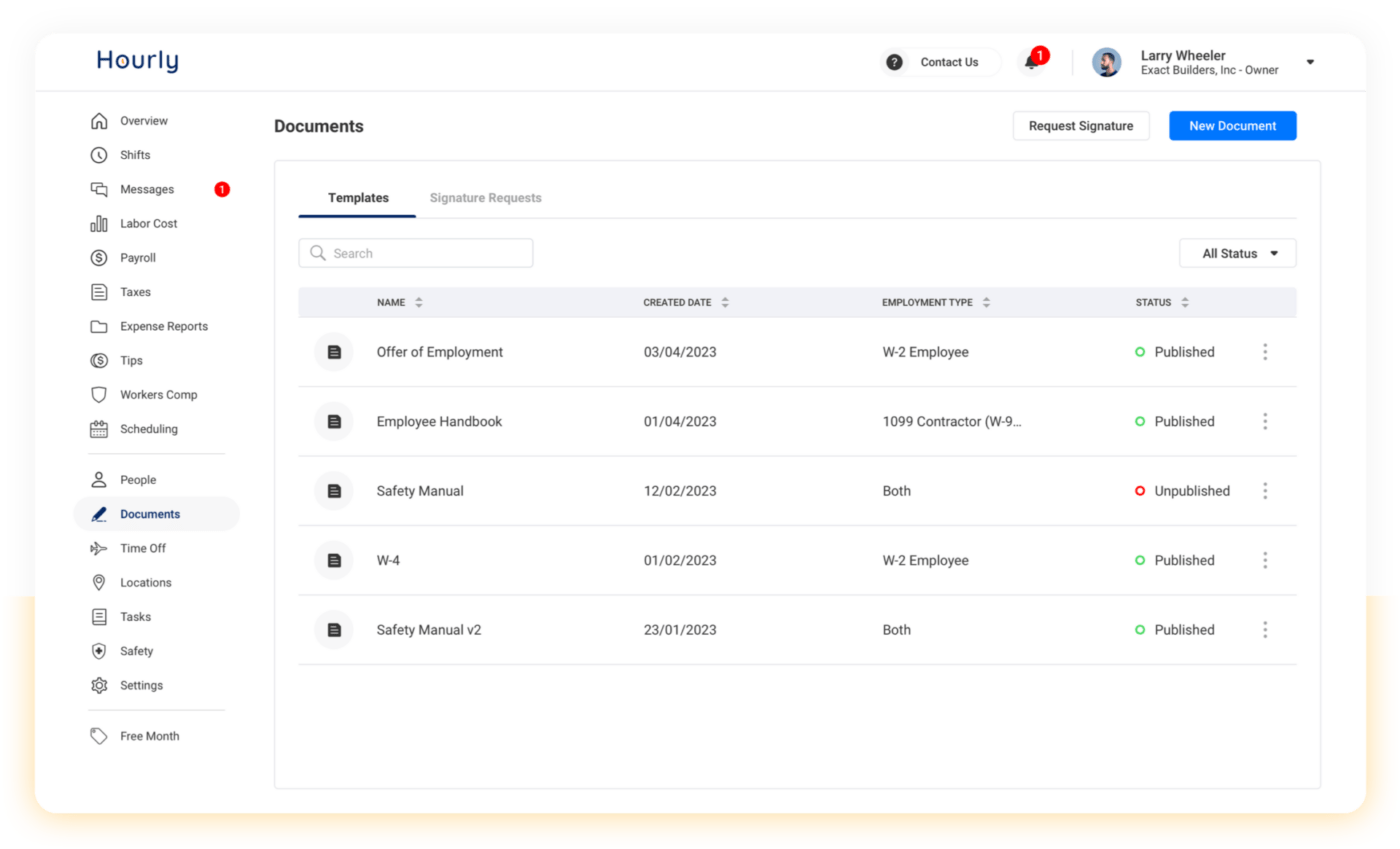Click the People person icon
This screenshot has width=1400, height=849.
tap(99, 480)
